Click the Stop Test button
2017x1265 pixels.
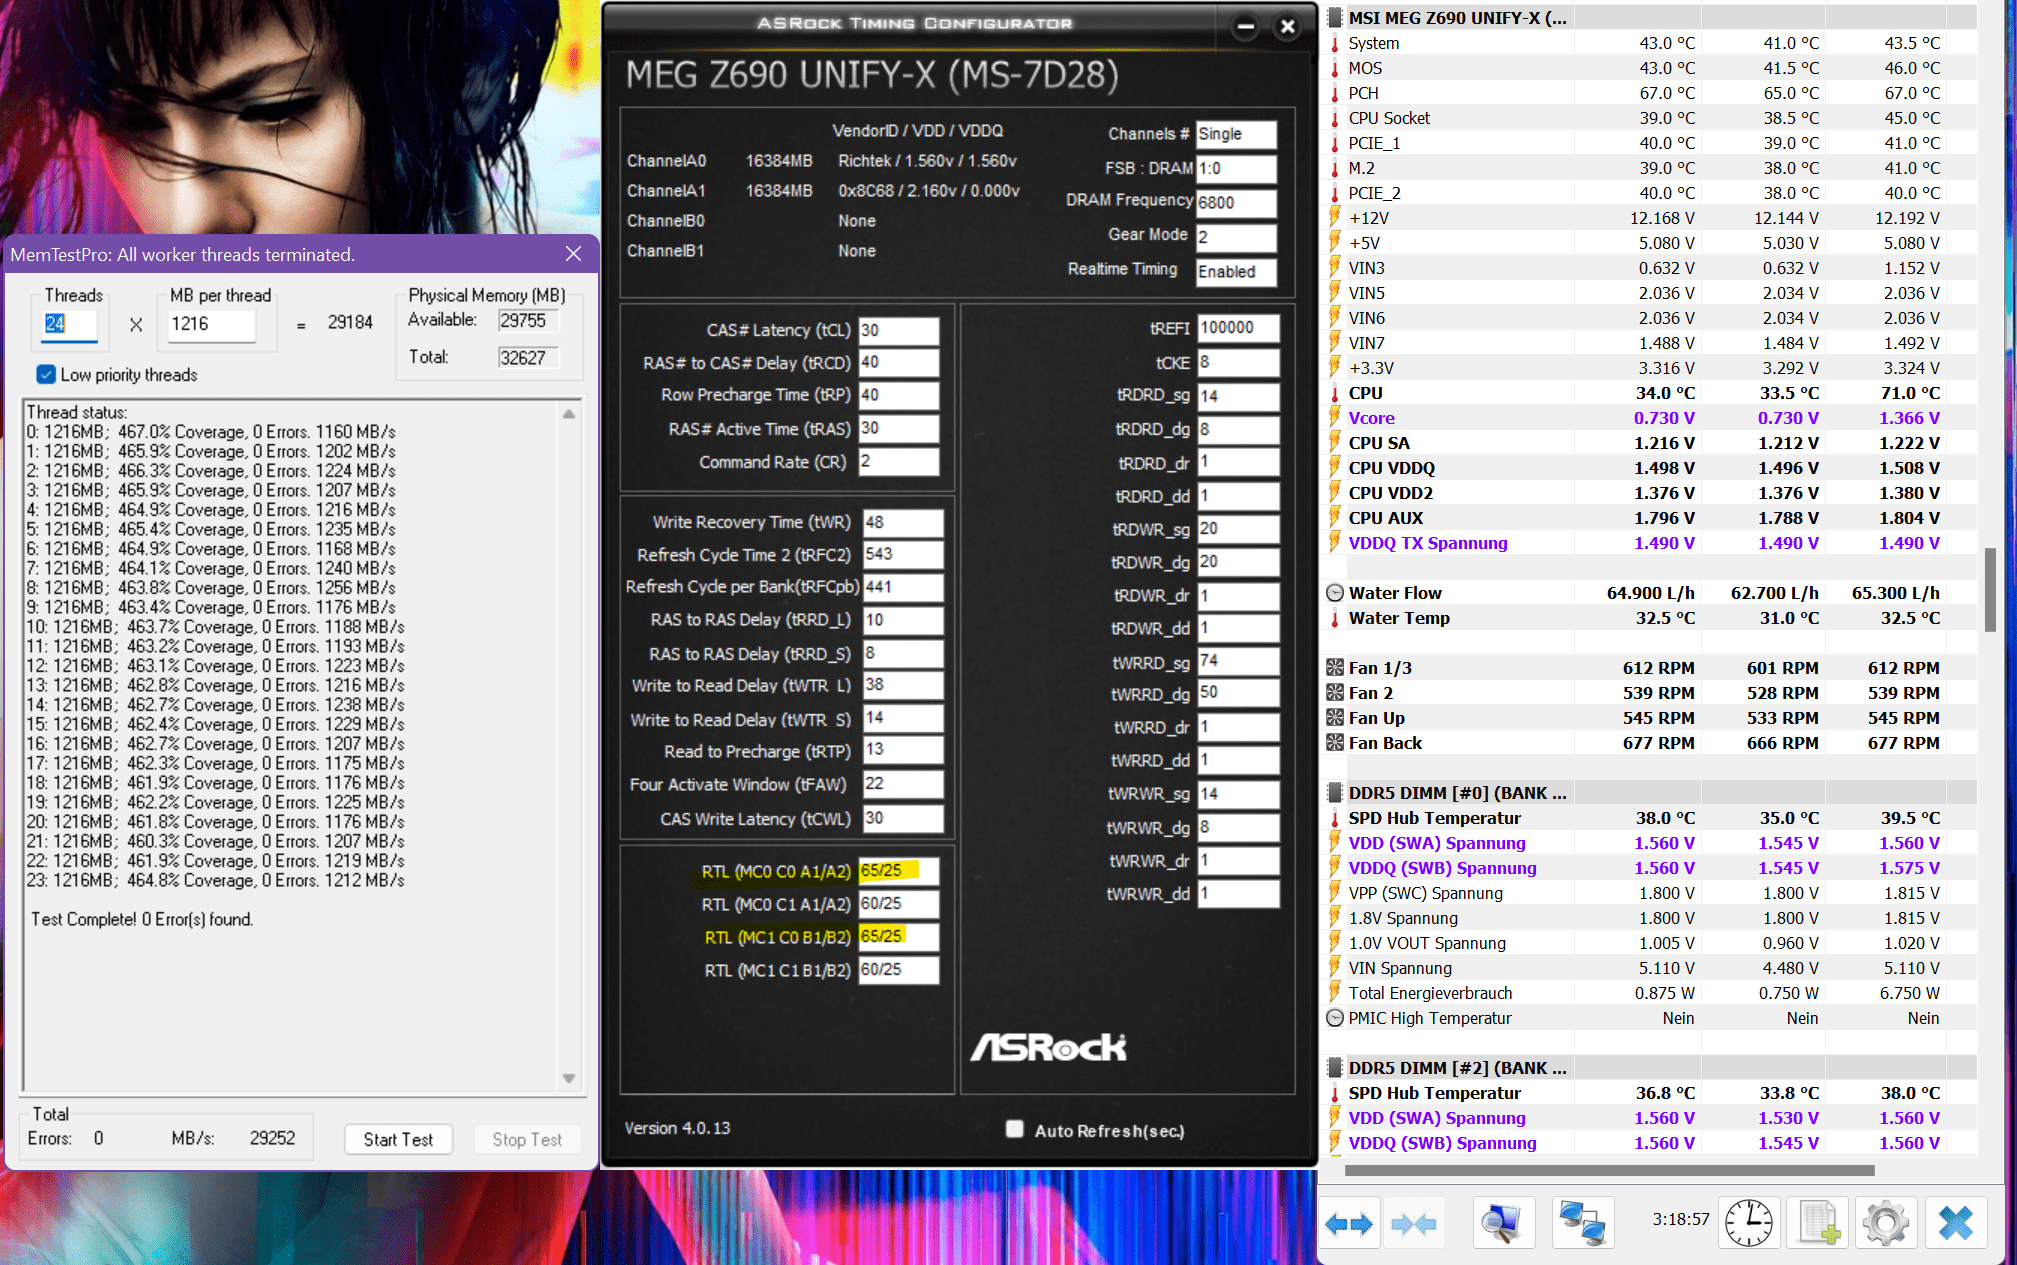point(527,1140)
